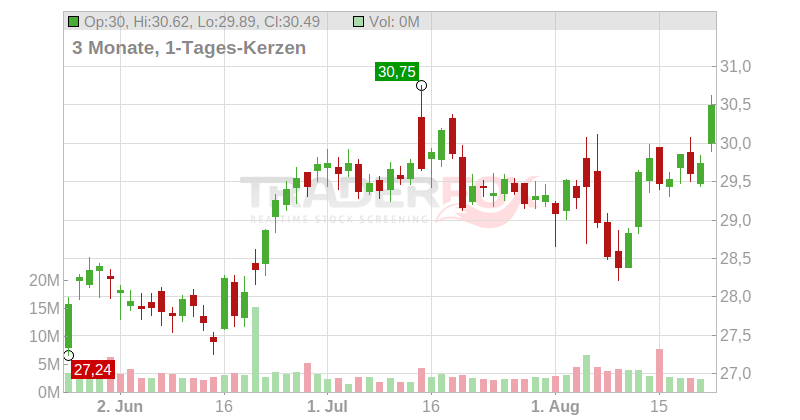This screenshot has width=800, height=420.
Task: Click the 'Op:30, Hi:30.62' OHLC readout
Action: tap(202, 21)
